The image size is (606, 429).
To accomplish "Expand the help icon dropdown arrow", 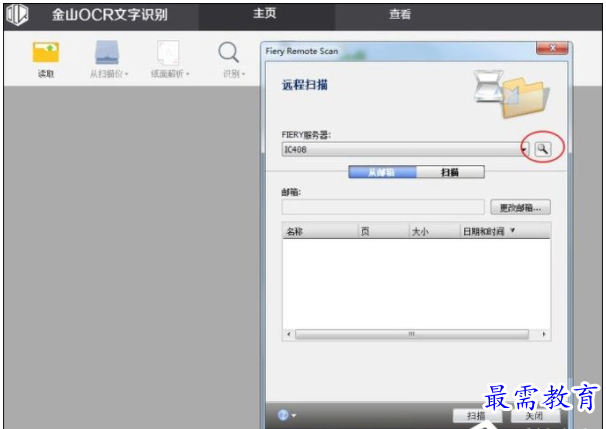I will pyautogui.click(x=294, y=415).
